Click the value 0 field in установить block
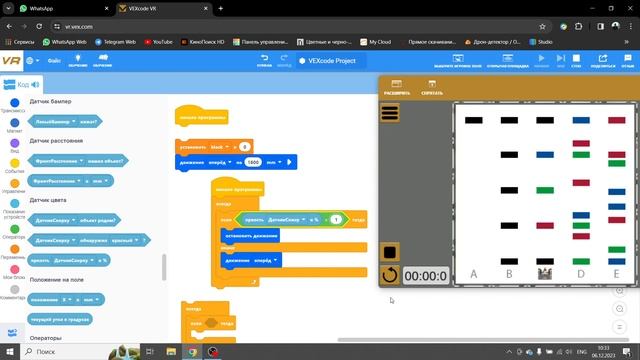The height and width of the screenshot is (360, 640). tap(244, 147)
